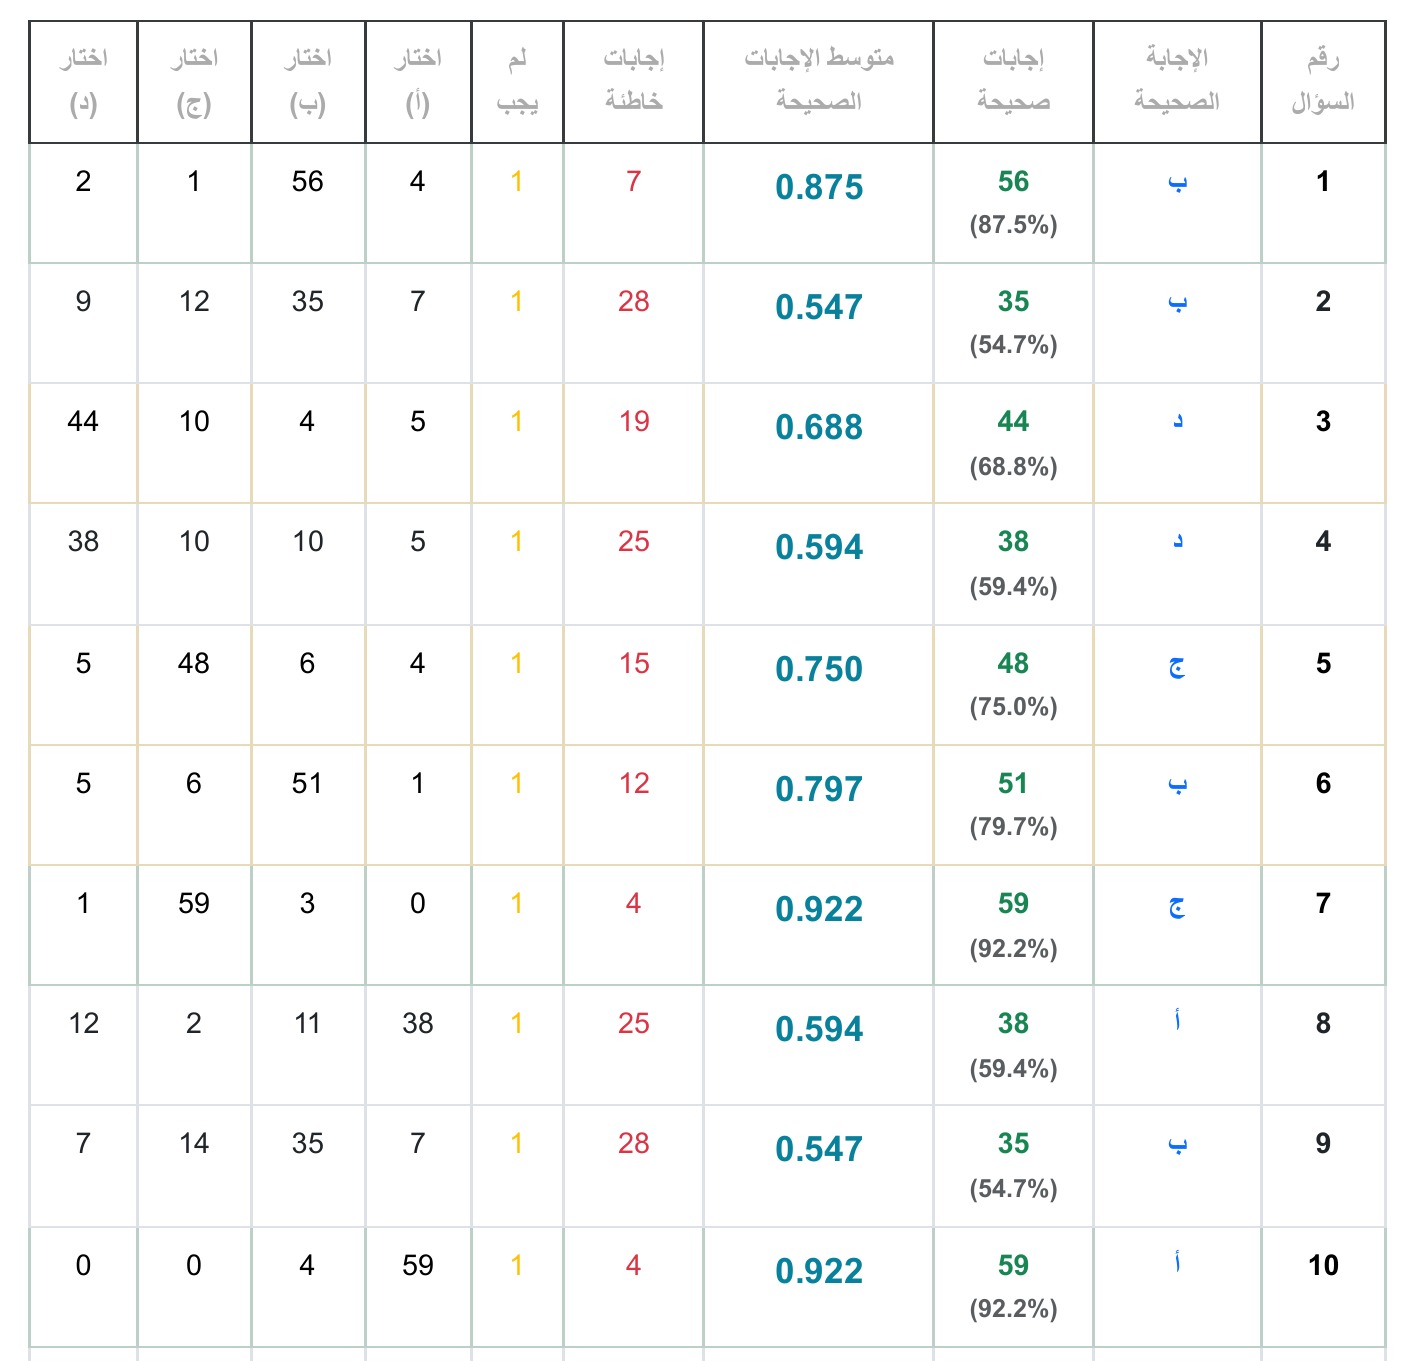Select the 56 (87.5%) correct answers cell
The image size is (1411, 1361).
tap(1012, 202)
